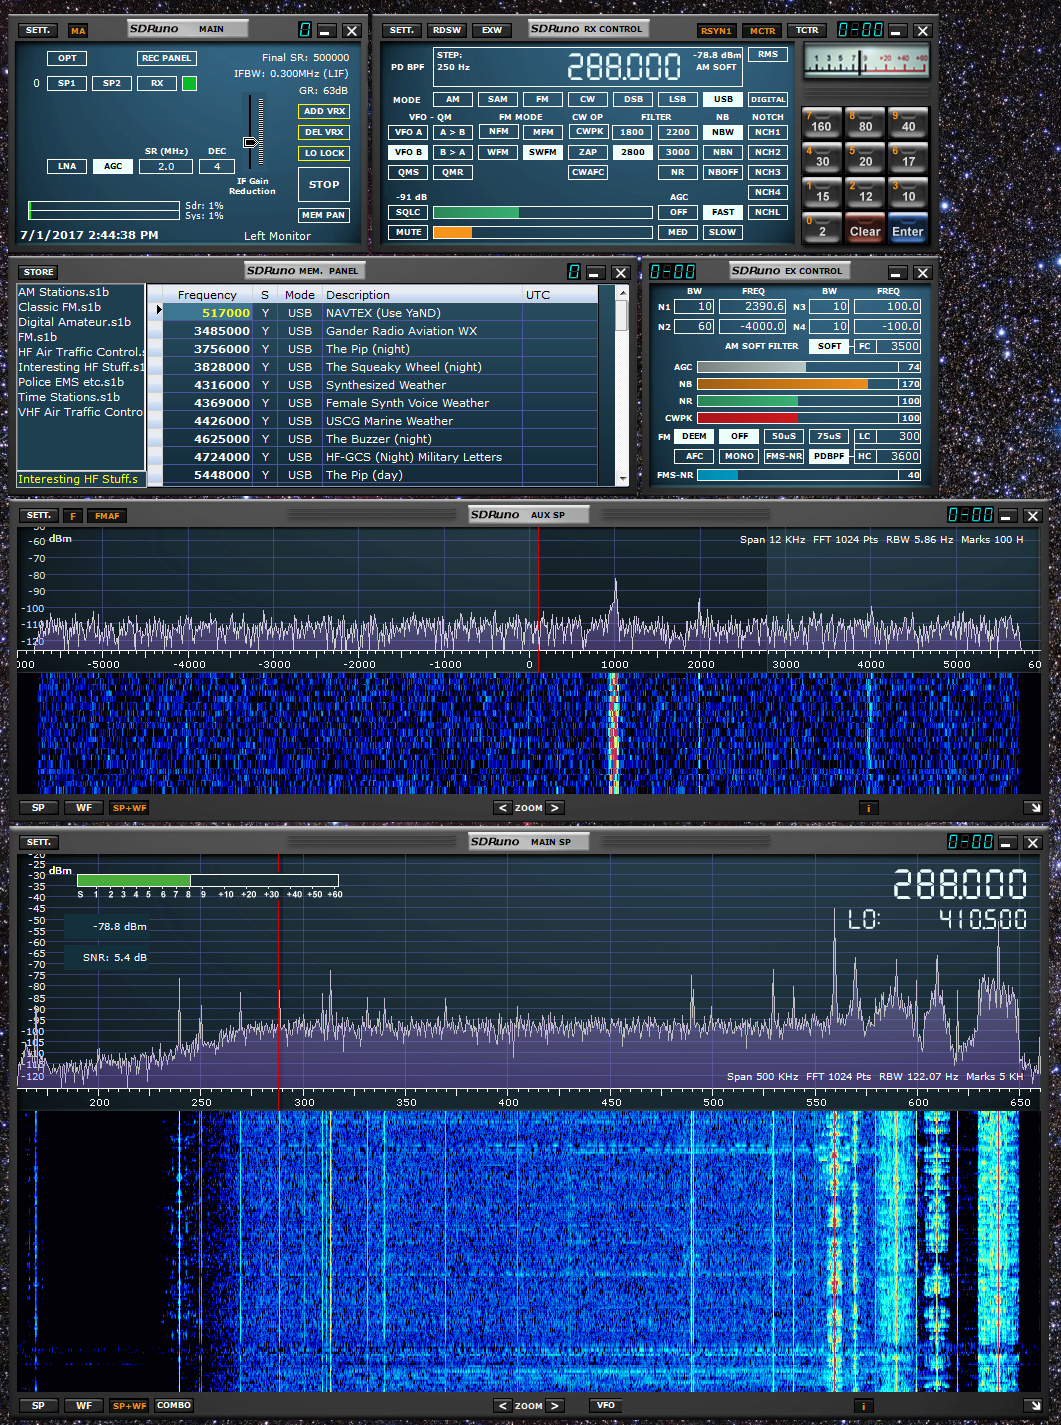Click the info icon in MAIN SP window

pyautogui.click(x=863, y=1406)
